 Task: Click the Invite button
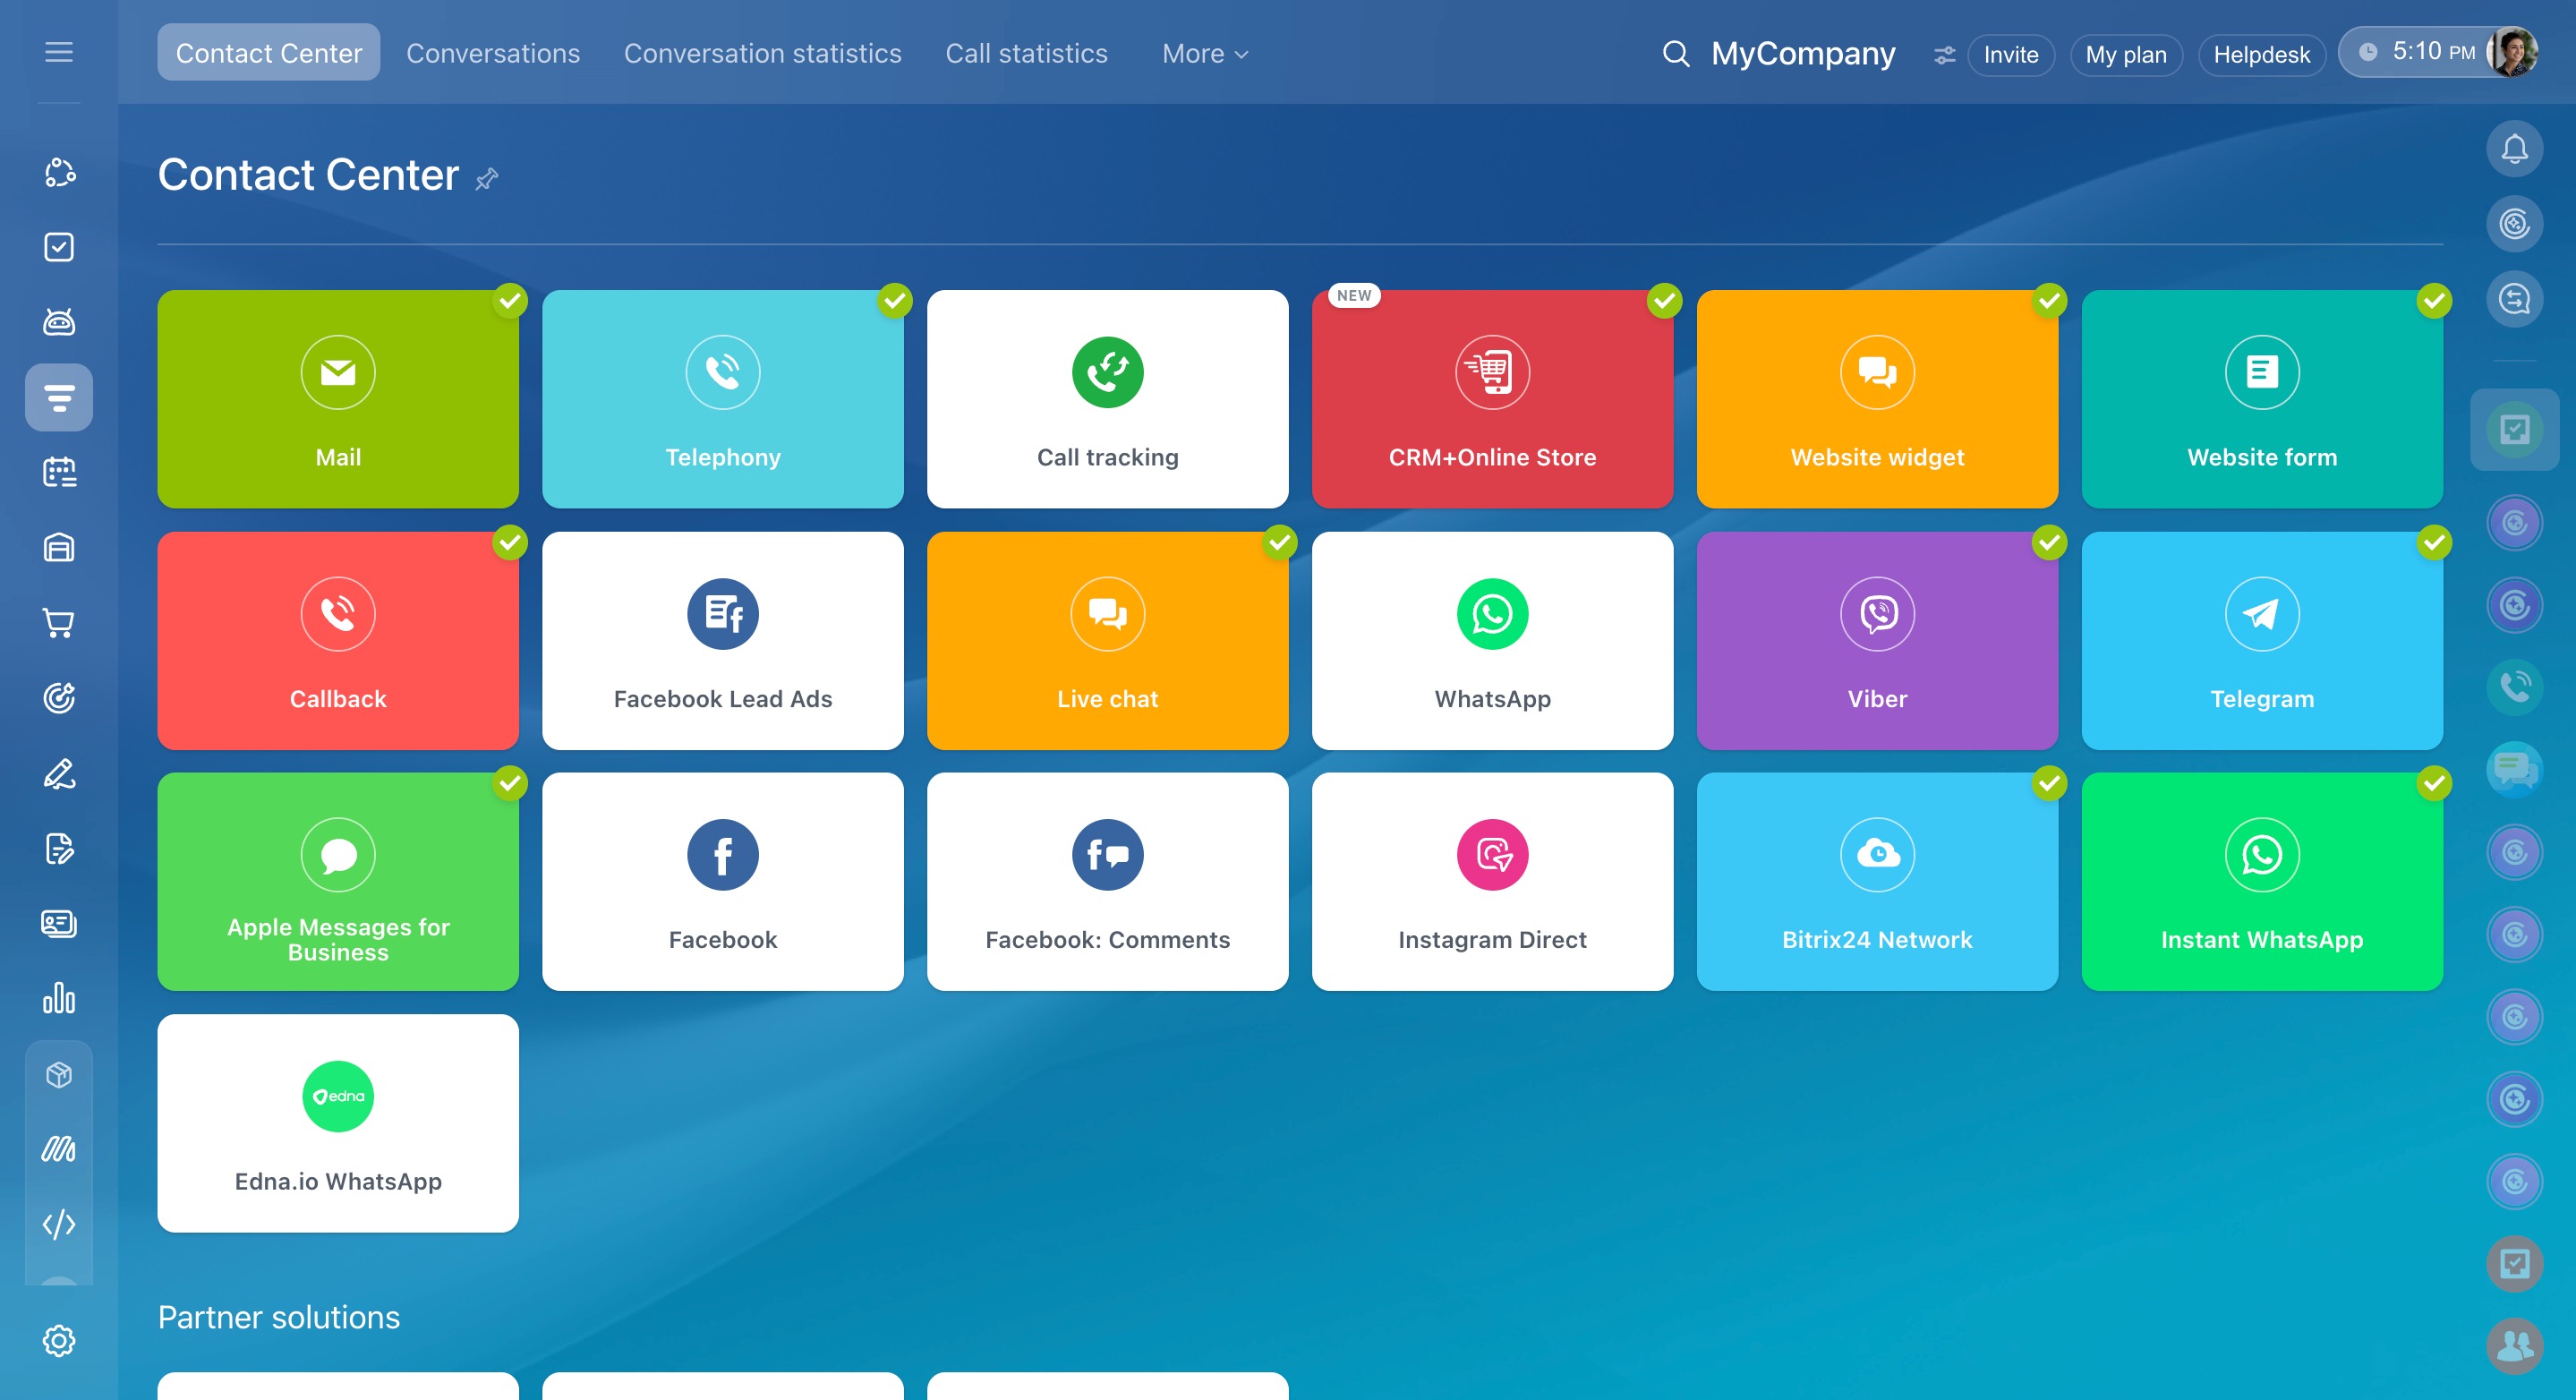pos(2010,55)
